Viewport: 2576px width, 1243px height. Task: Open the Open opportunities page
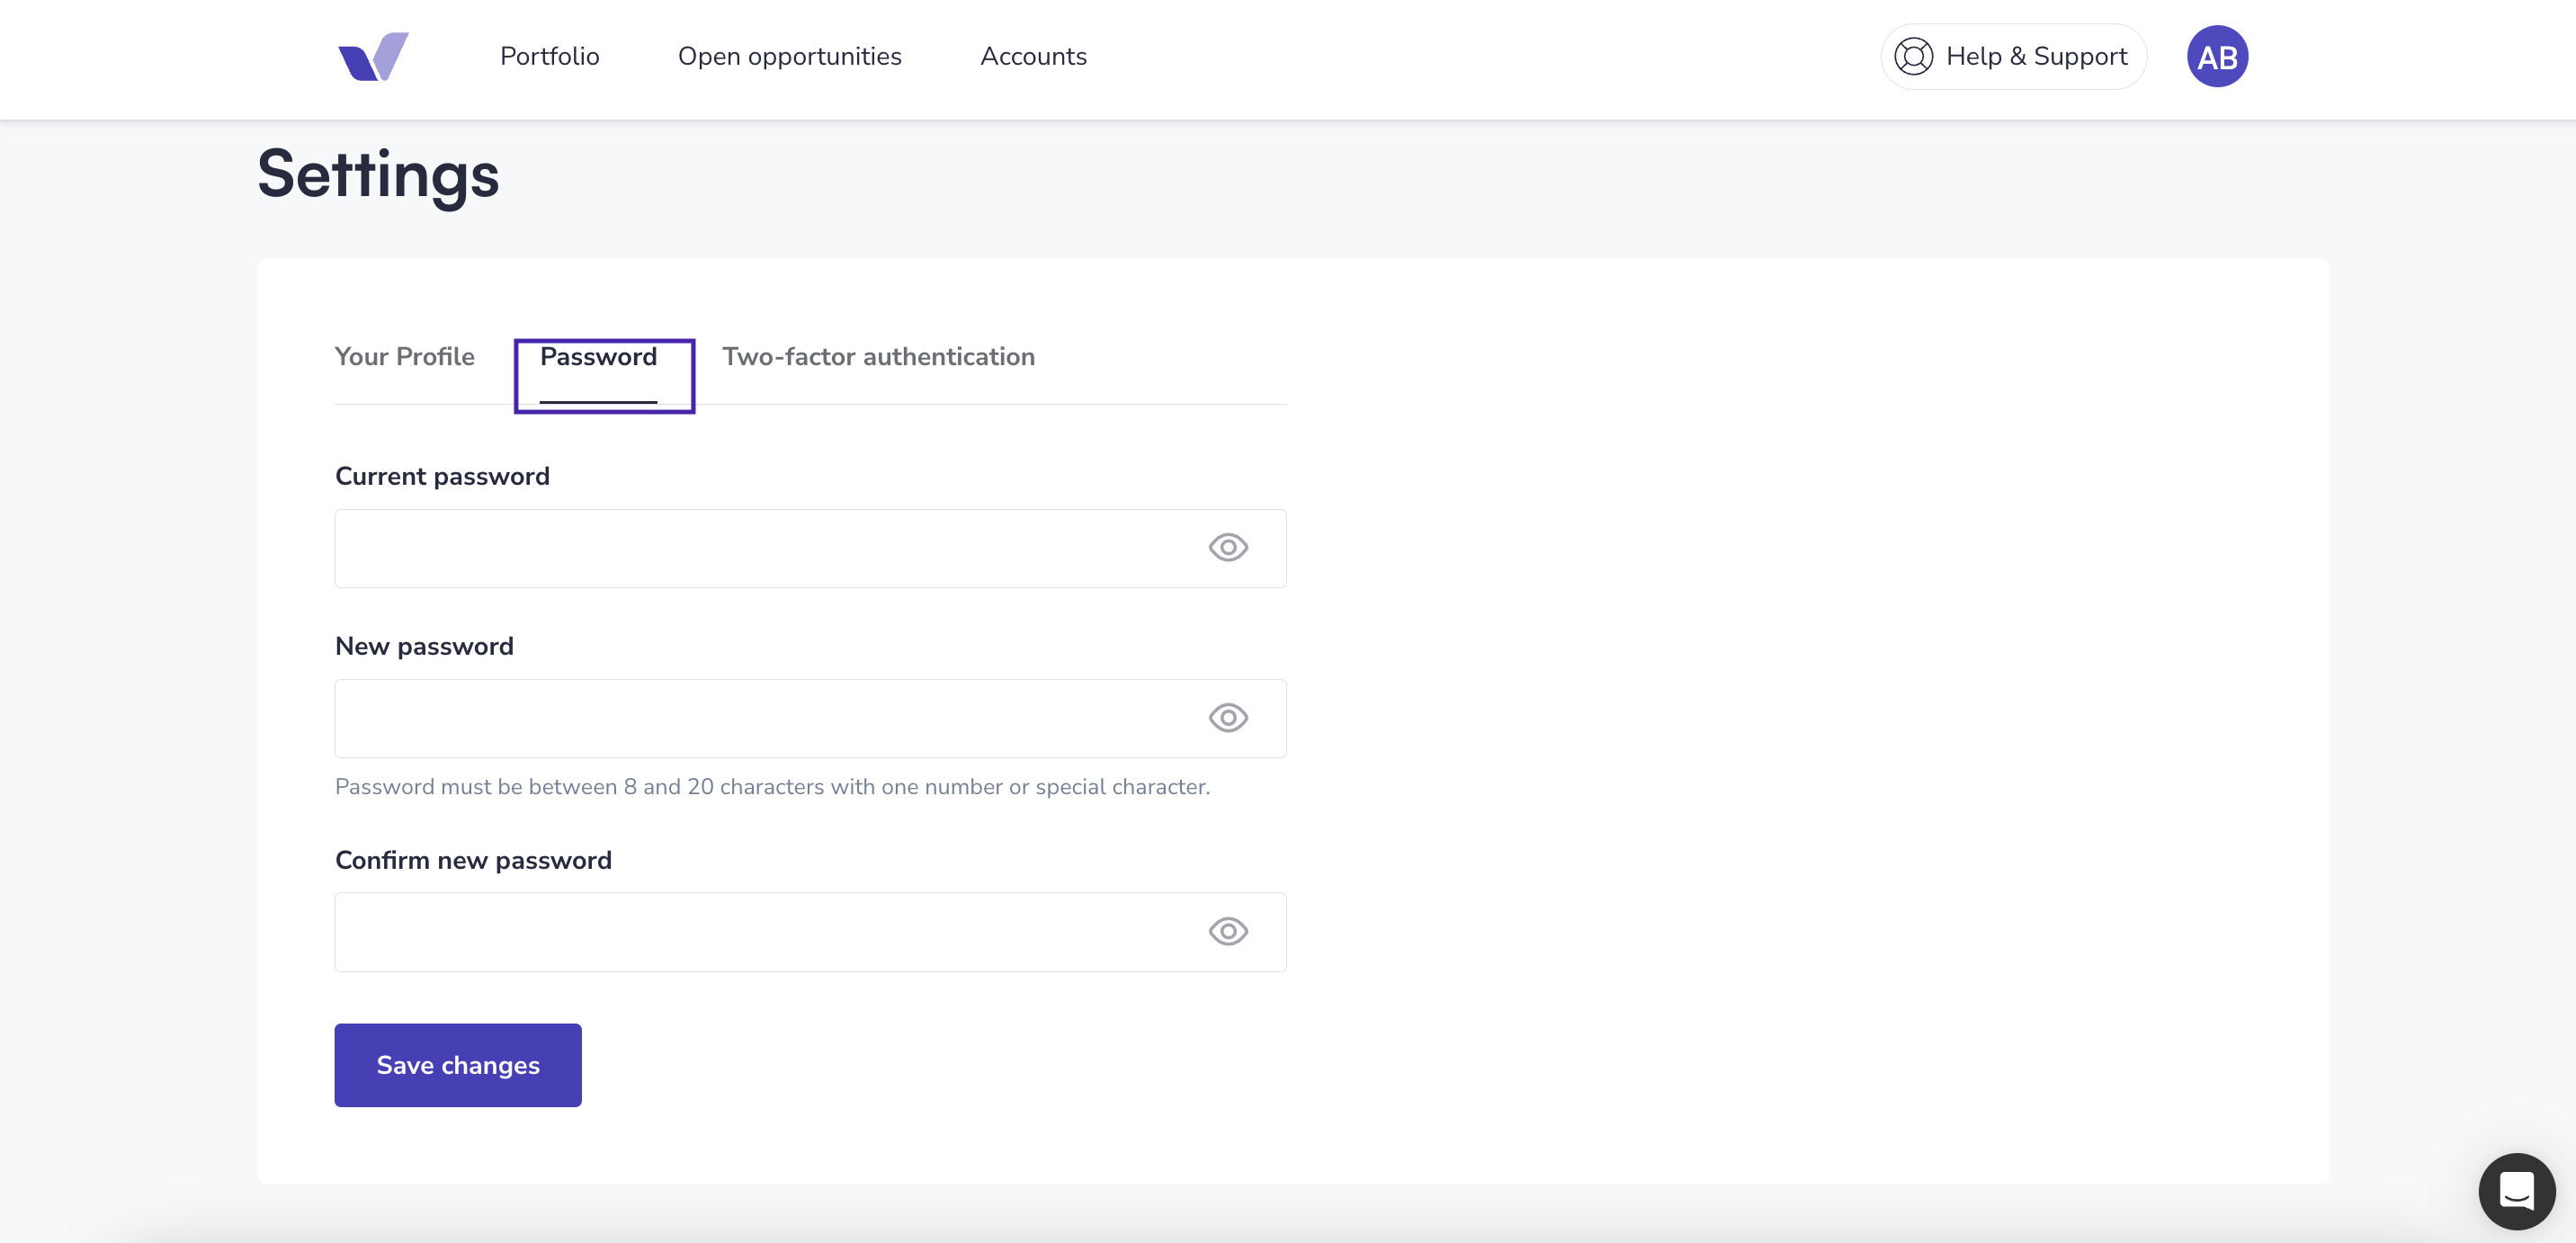coord(790,57)
